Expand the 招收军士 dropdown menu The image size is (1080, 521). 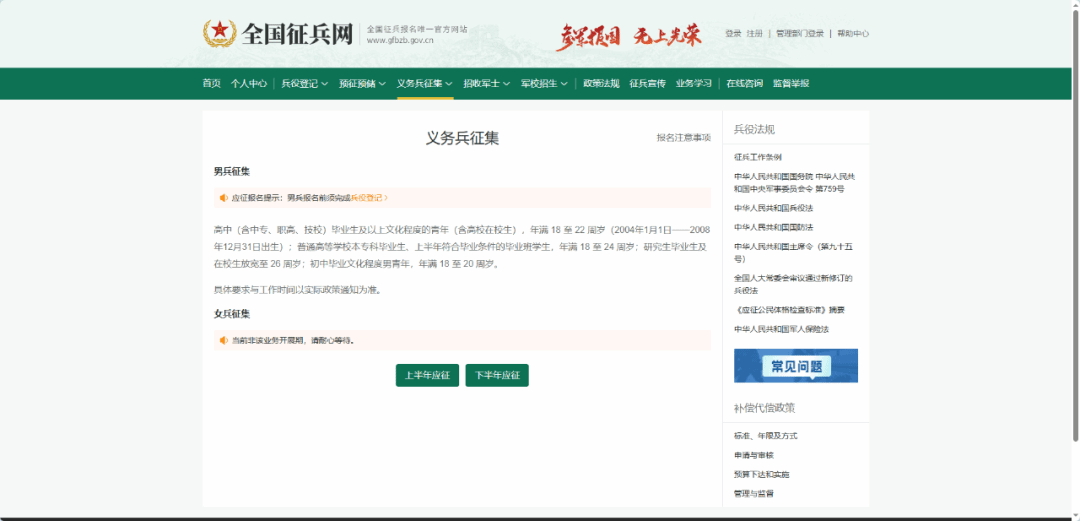(x=486, y=84)
